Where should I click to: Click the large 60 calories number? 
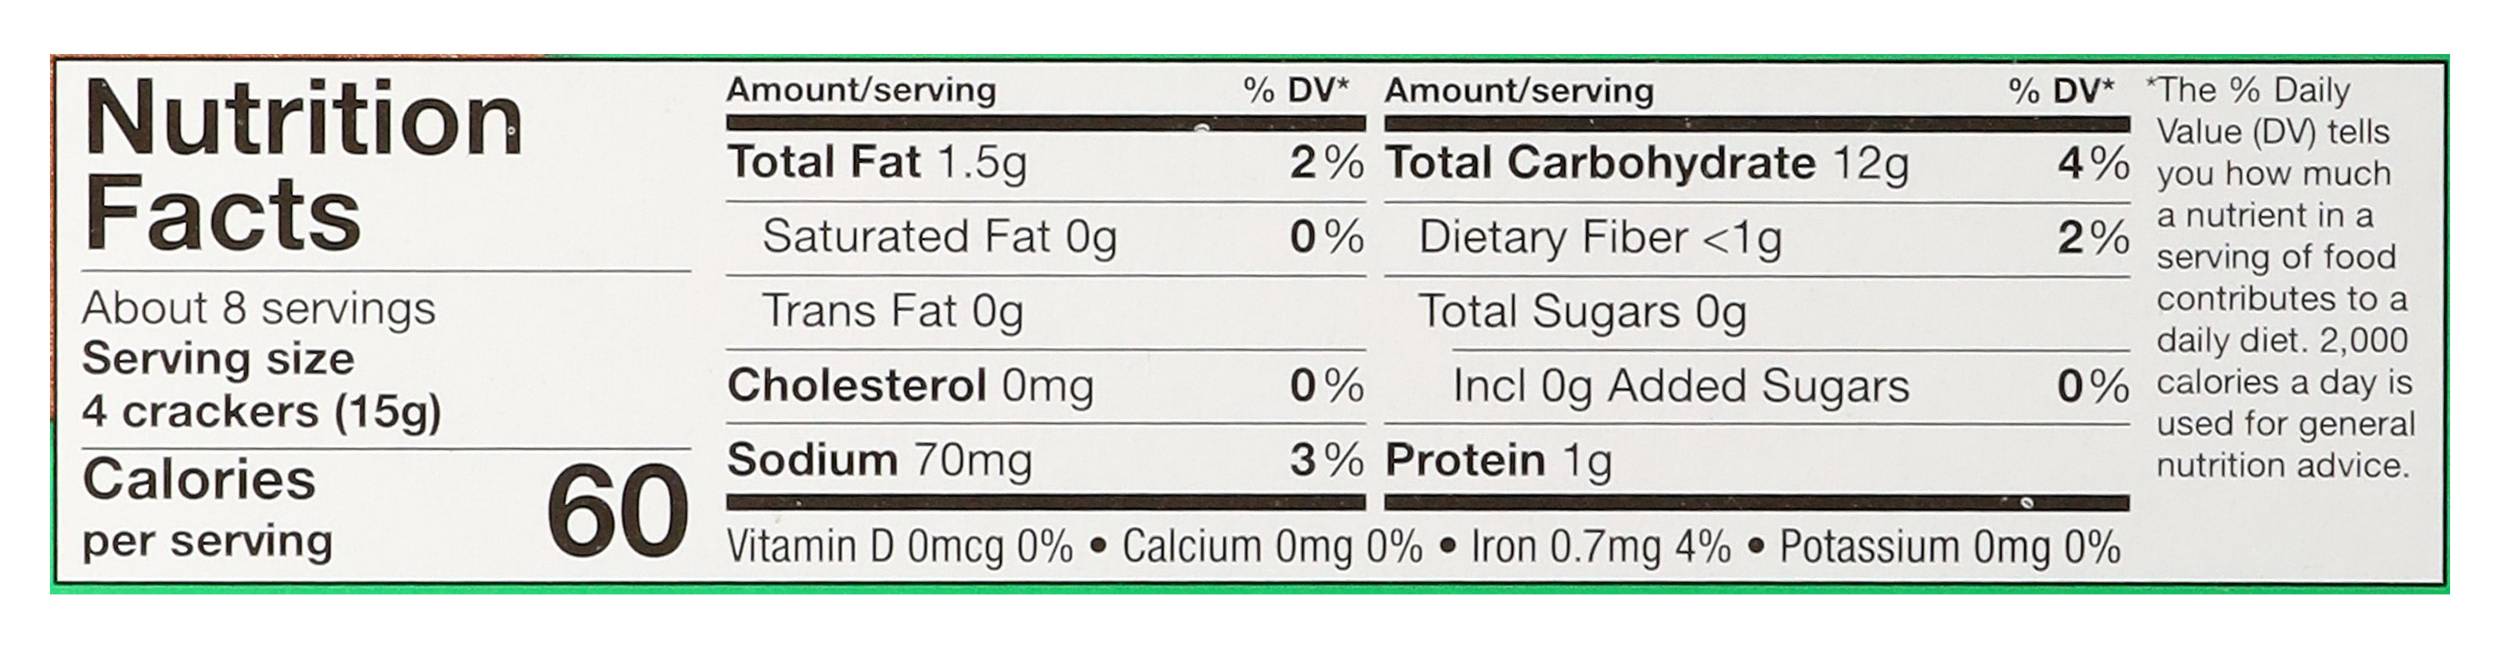coord(618,512)
